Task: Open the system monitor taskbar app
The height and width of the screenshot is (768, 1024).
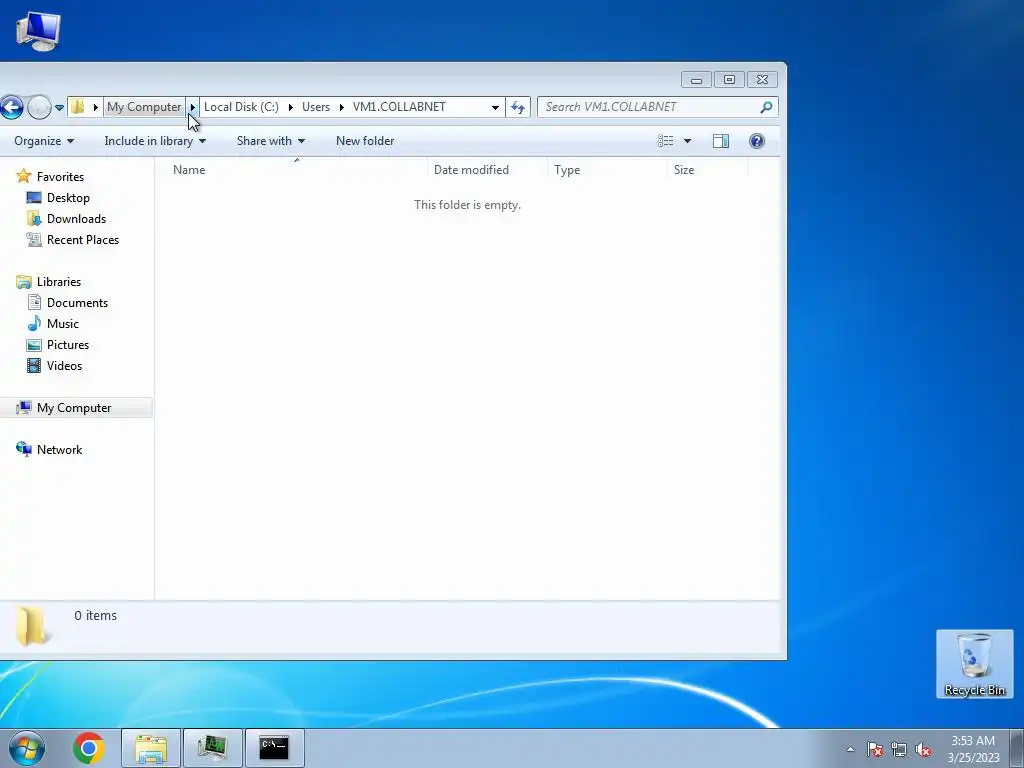Action: coord(212,748)
